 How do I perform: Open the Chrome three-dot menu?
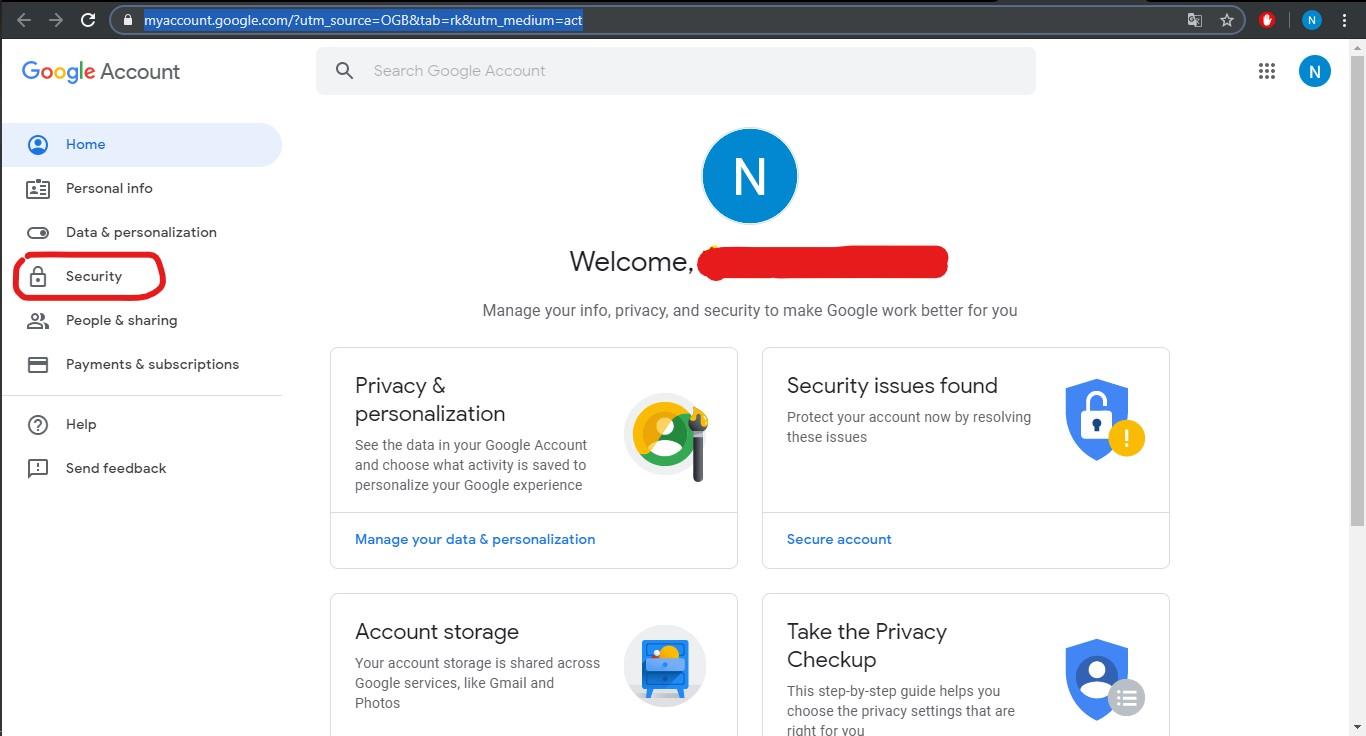point(1344,20)
